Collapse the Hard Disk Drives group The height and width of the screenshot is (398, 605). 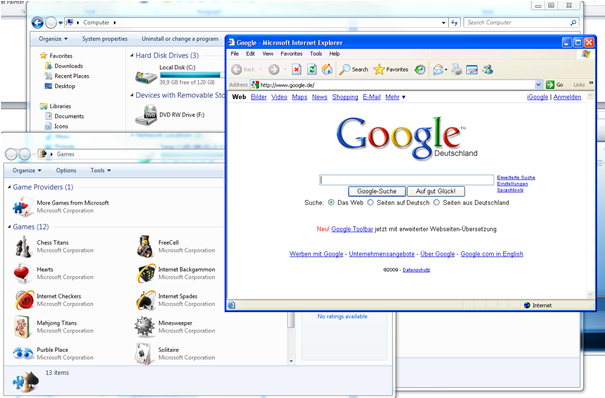[132, 56]
